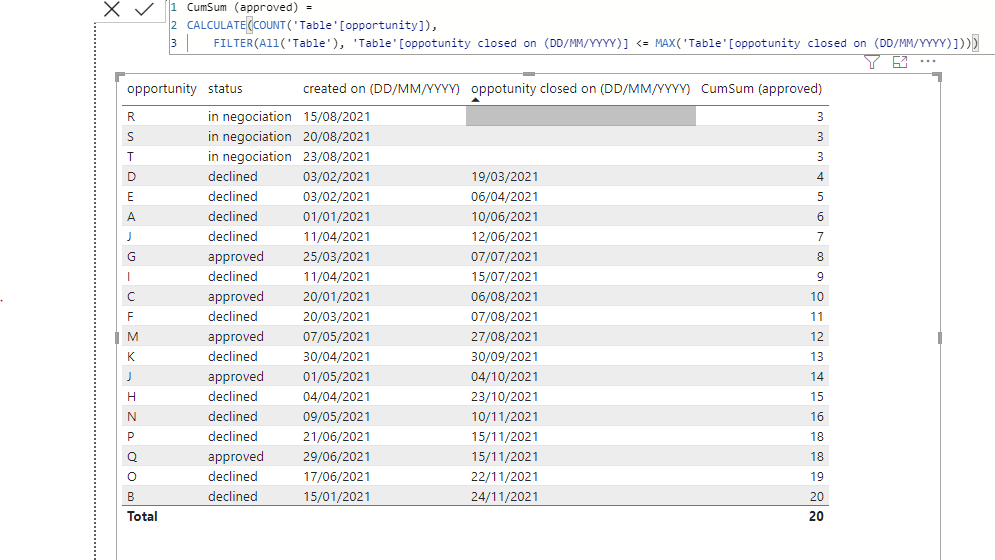The image size is (995, 560).
Task: Click the created date 23/08/2021
Action: pos(336,157)
